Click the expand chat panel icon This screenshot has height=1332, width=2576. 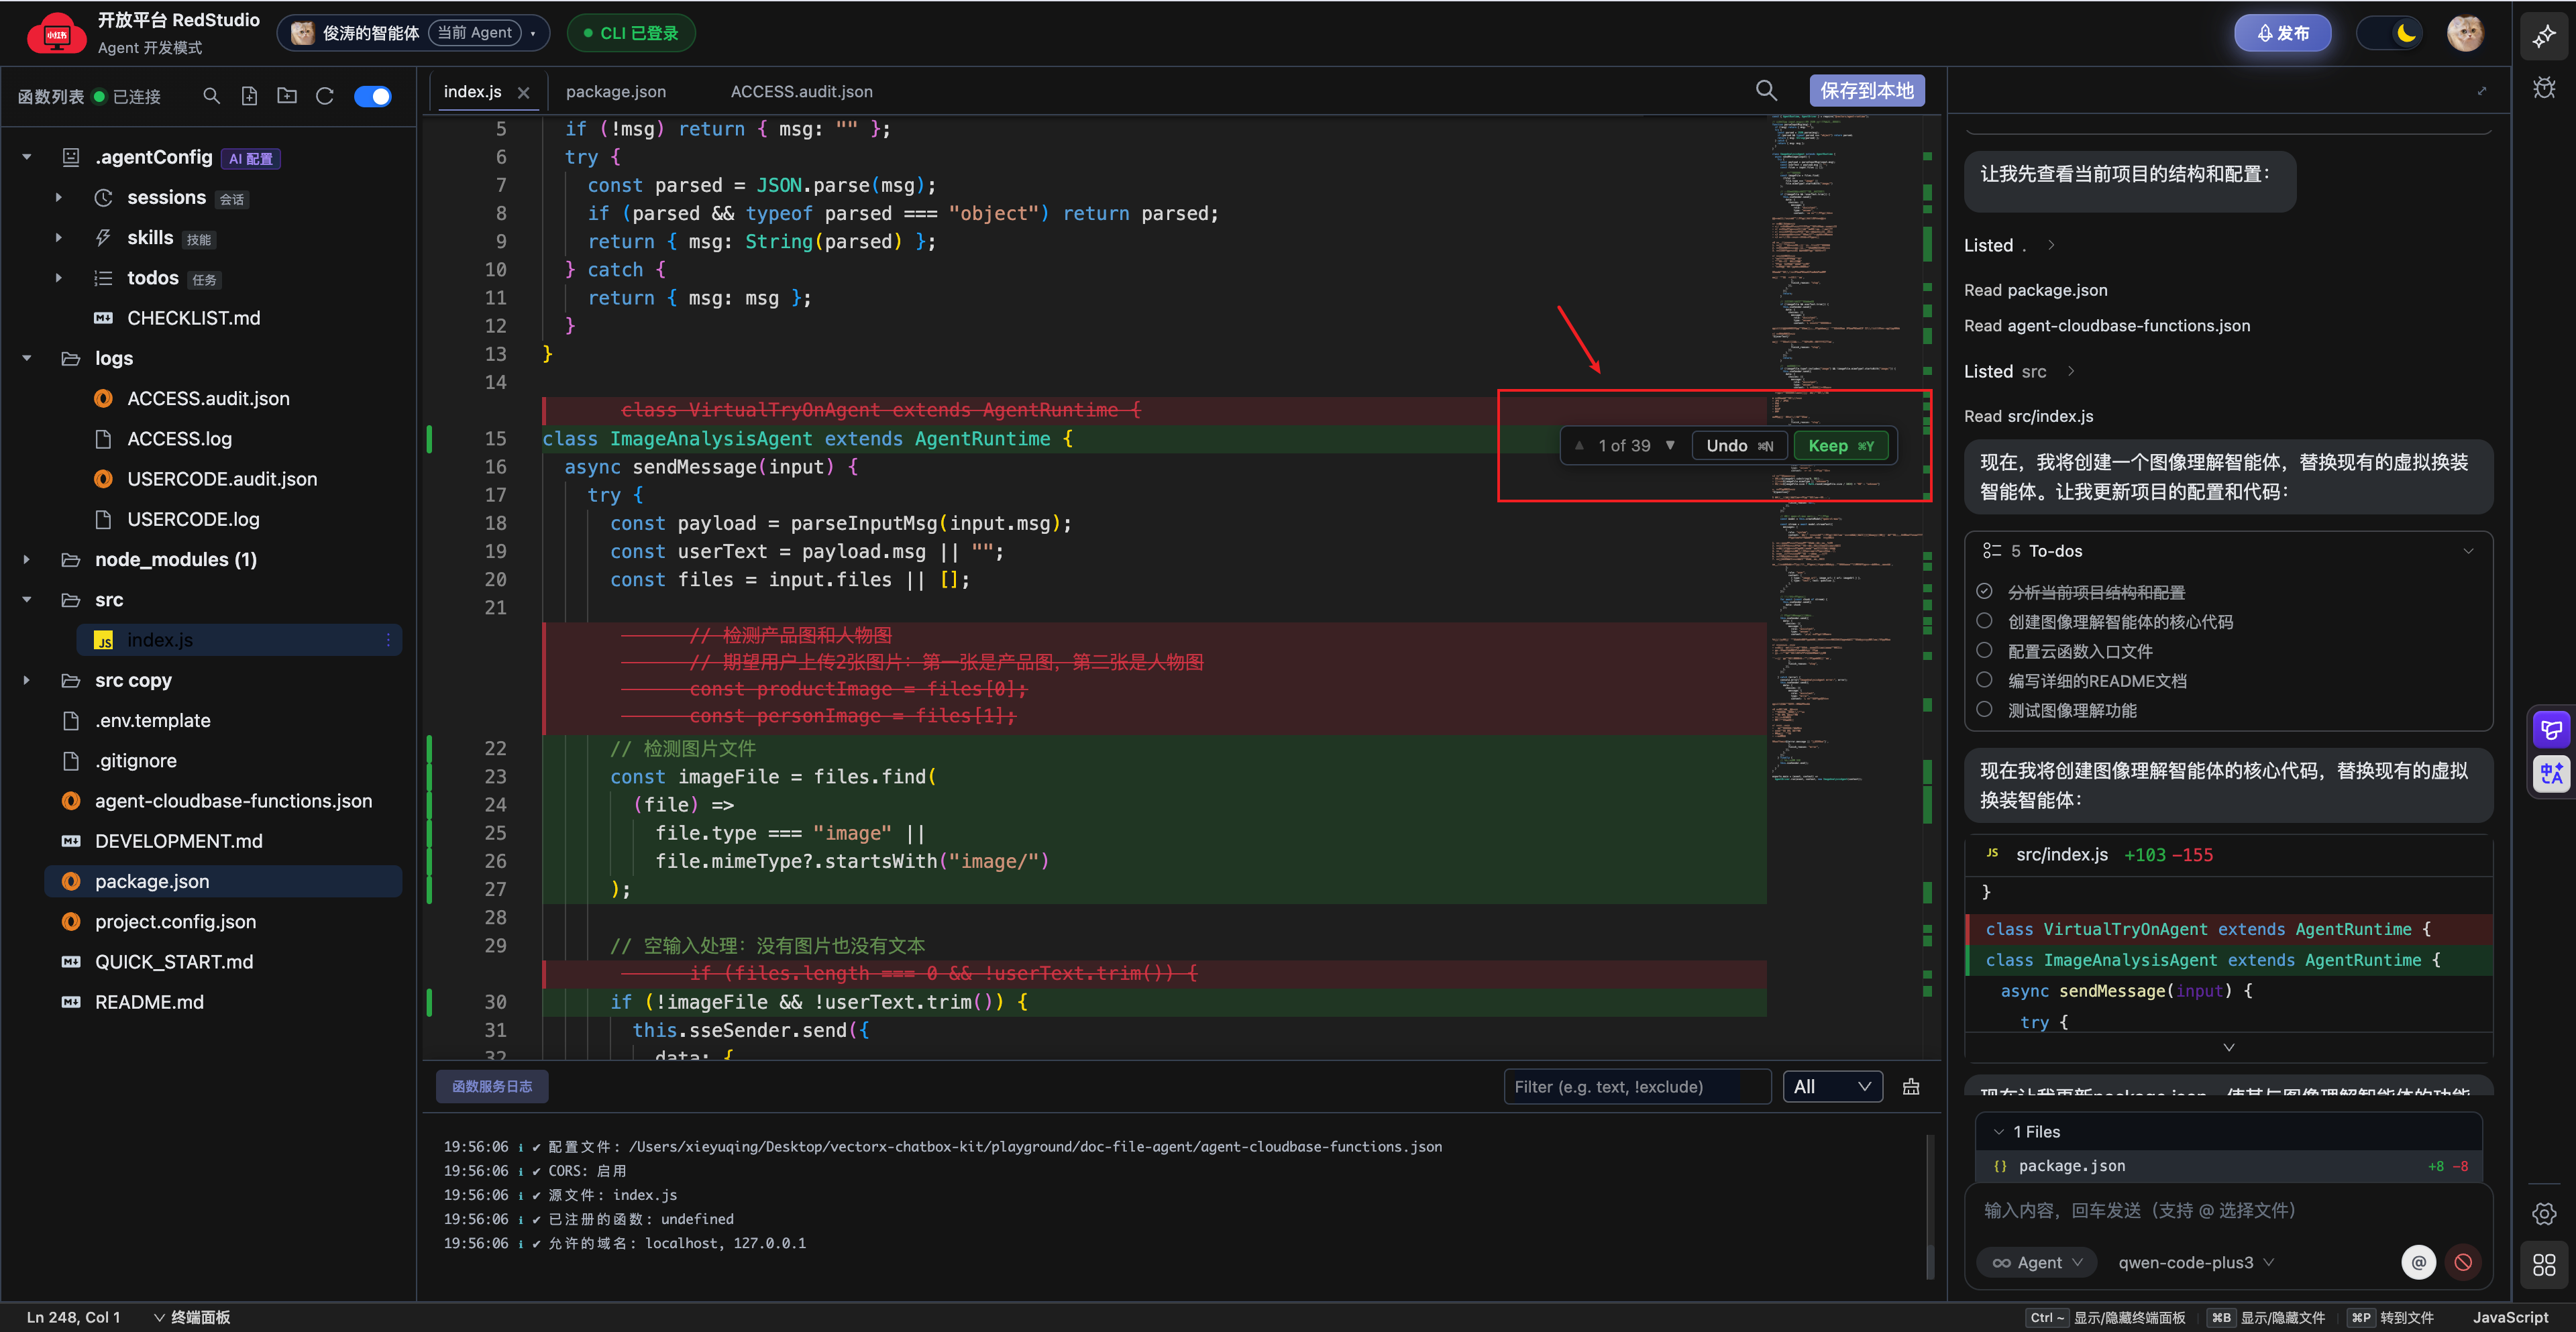2482,91
